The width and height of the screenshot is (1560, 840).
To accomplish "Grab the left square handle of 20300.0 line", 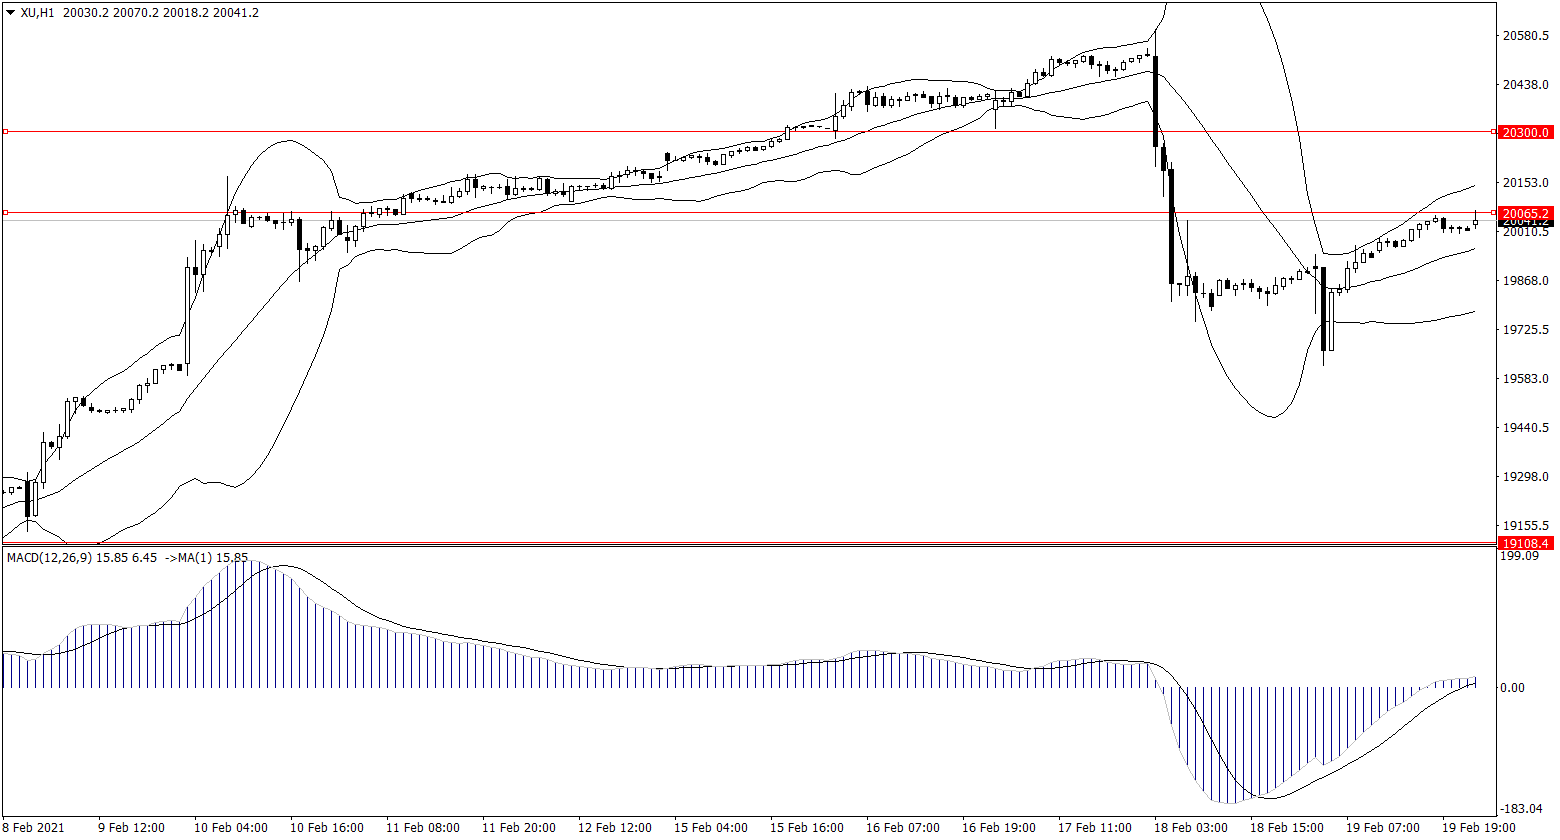I will [x=5, y=132].
